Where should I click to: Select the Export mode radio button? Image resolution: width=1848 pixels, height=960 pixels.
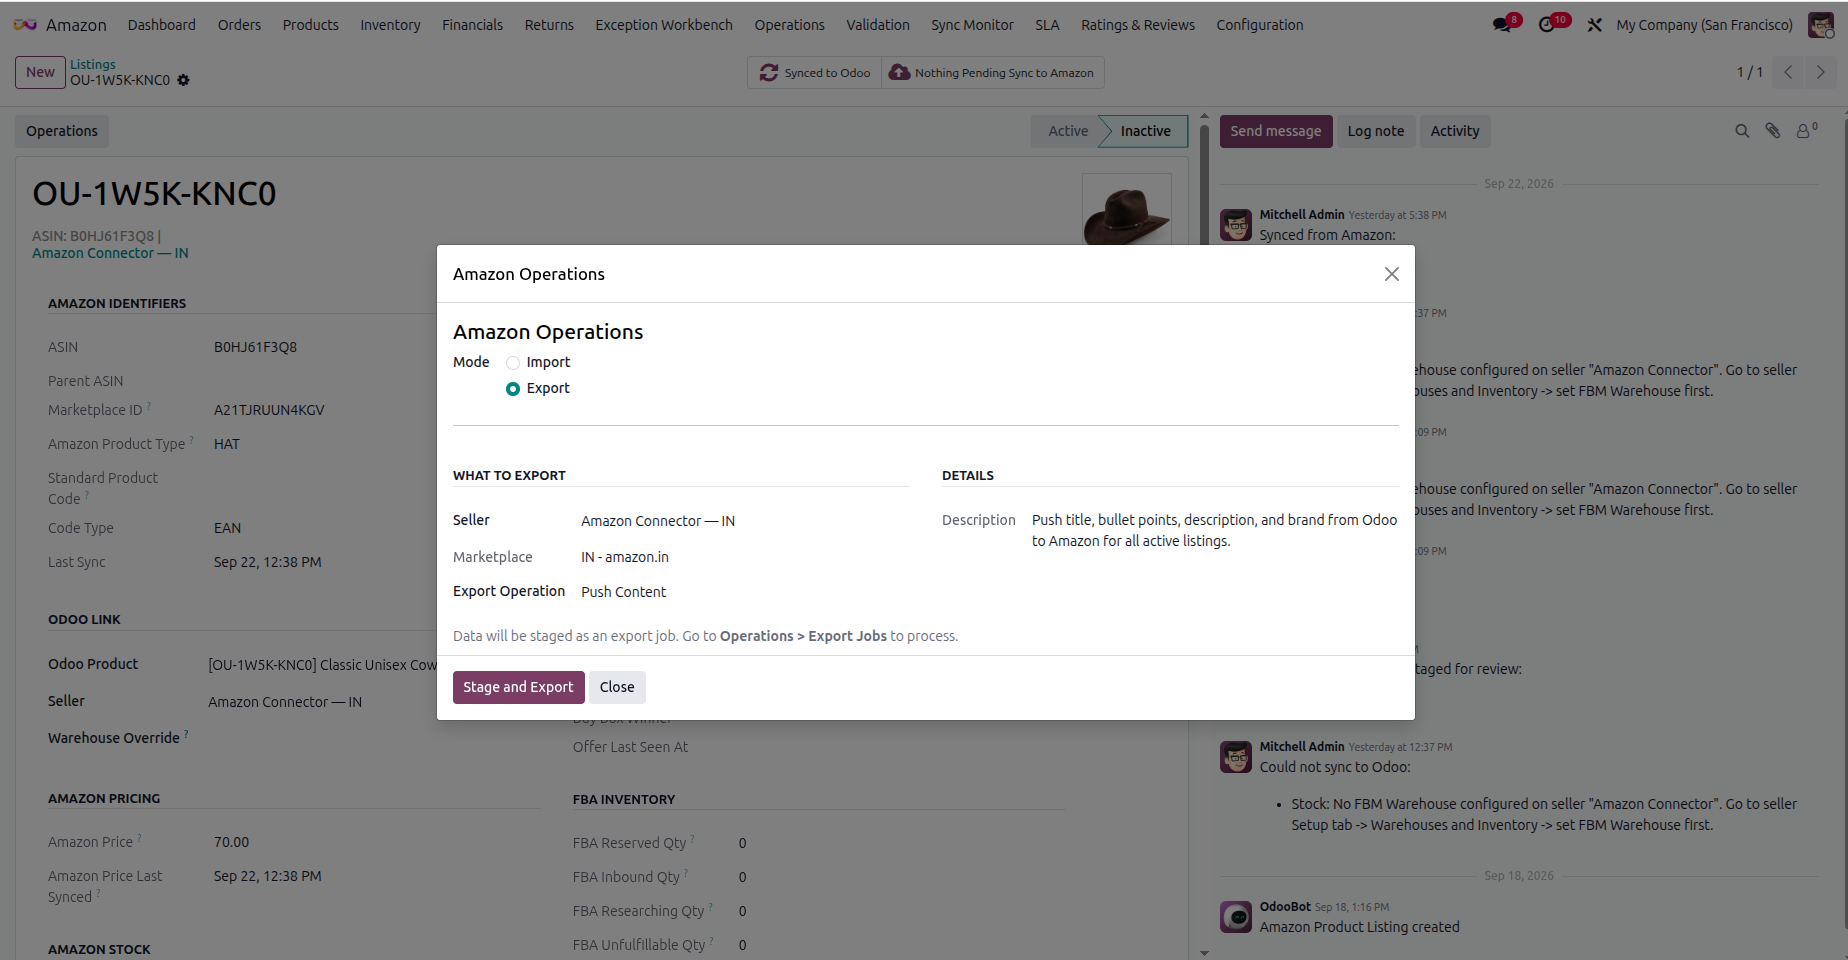(x=513, y=389)
